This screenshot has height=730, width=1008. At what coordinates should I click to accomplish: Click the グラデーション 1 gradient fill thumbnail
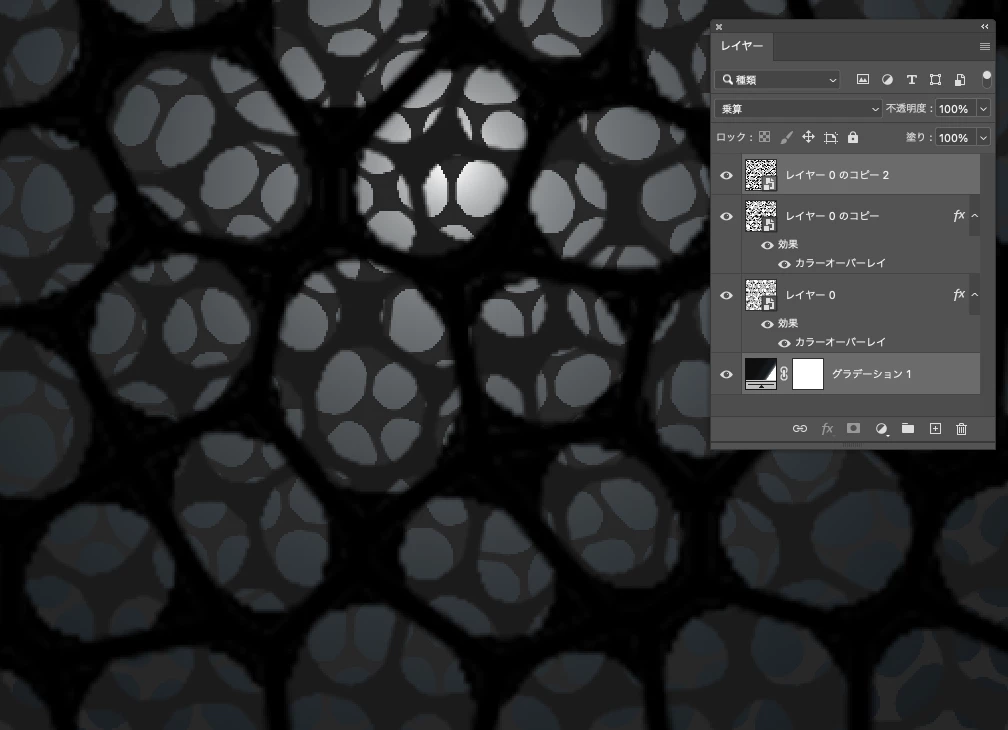(760, 374)
